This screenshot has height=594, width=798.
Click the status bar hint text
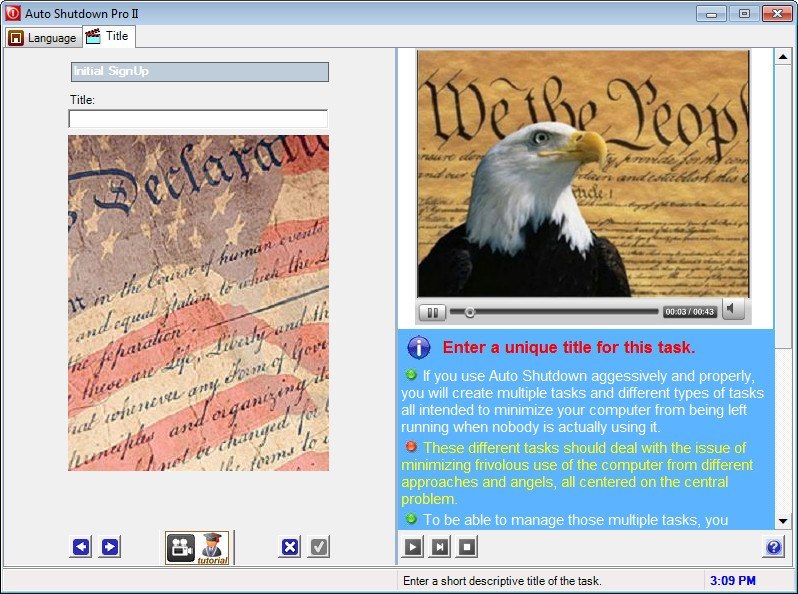coord(502,580)
